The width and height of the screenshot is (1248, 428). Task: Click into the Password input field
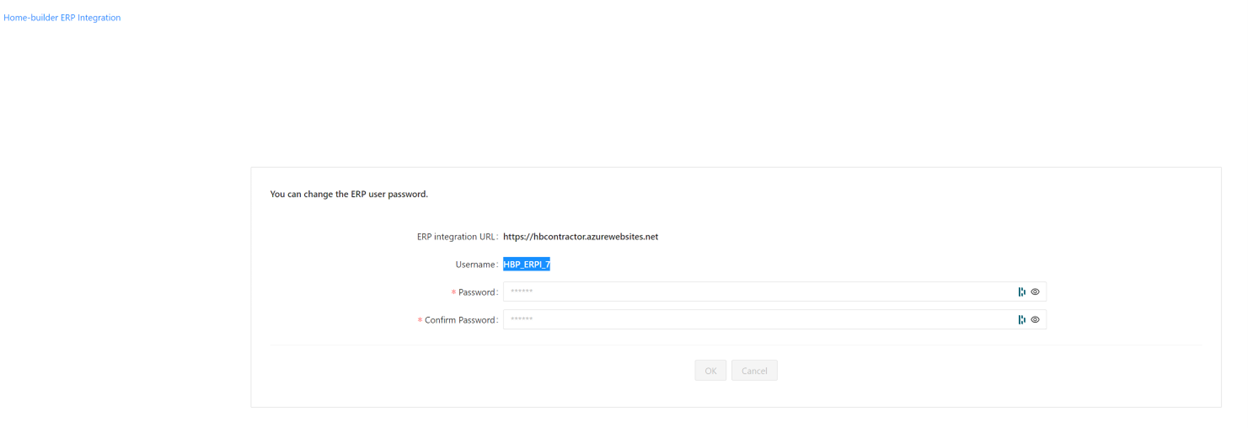[774, 292]
